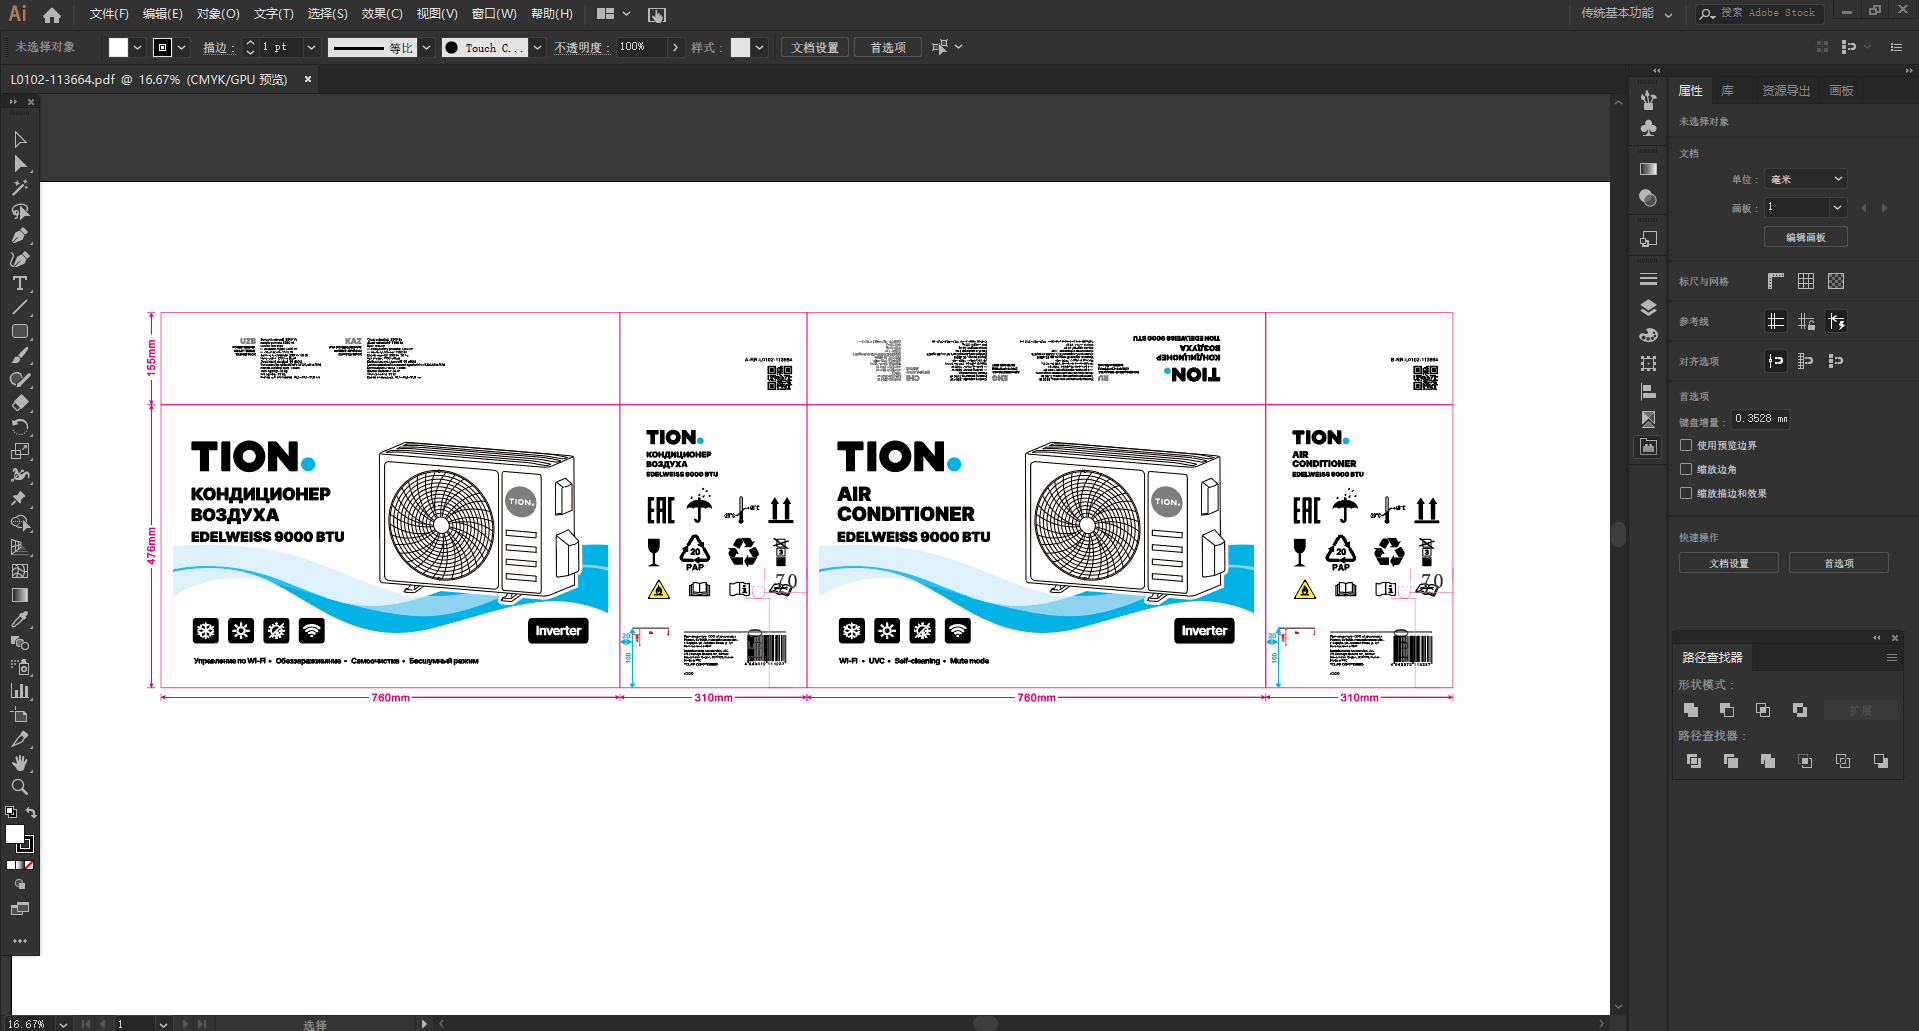
Task: Open the 文件(F) menu
Action: (x=109, y=14)
